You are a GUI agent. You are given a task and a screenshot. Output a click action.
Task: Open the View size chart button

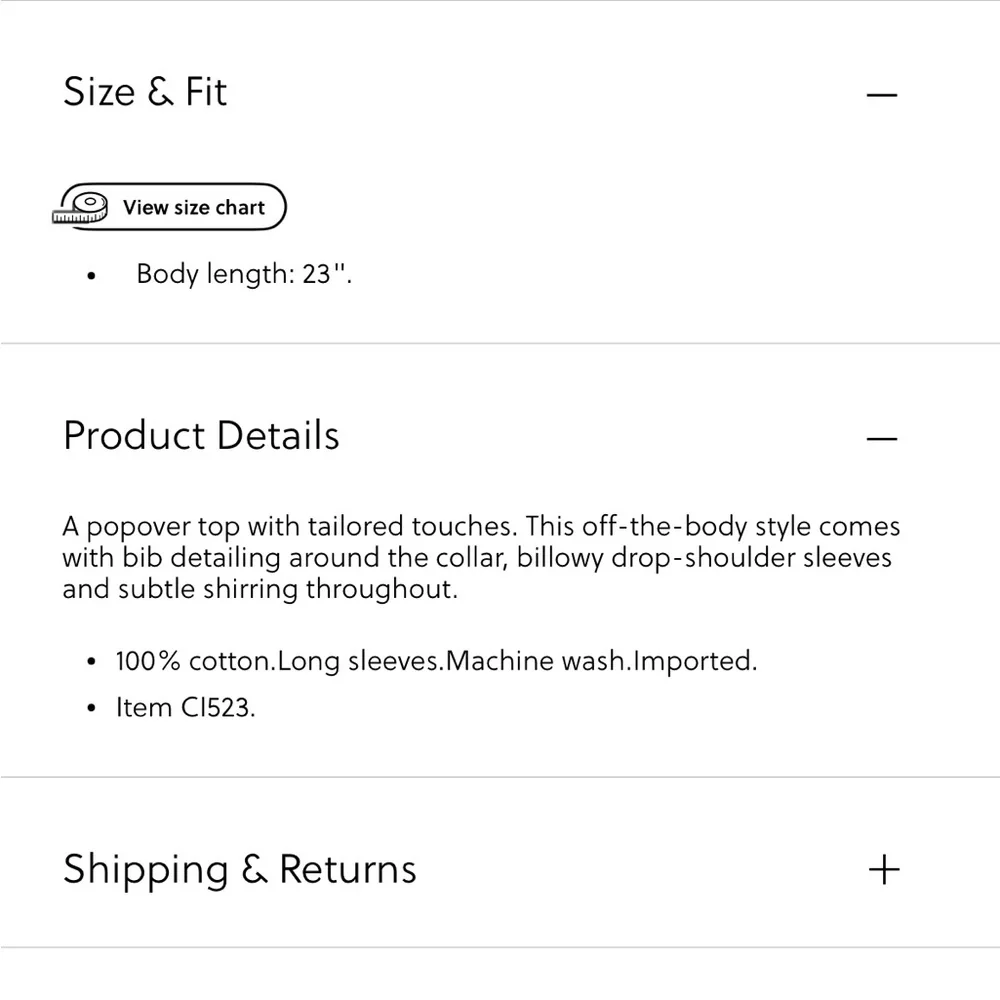[193, 208]
